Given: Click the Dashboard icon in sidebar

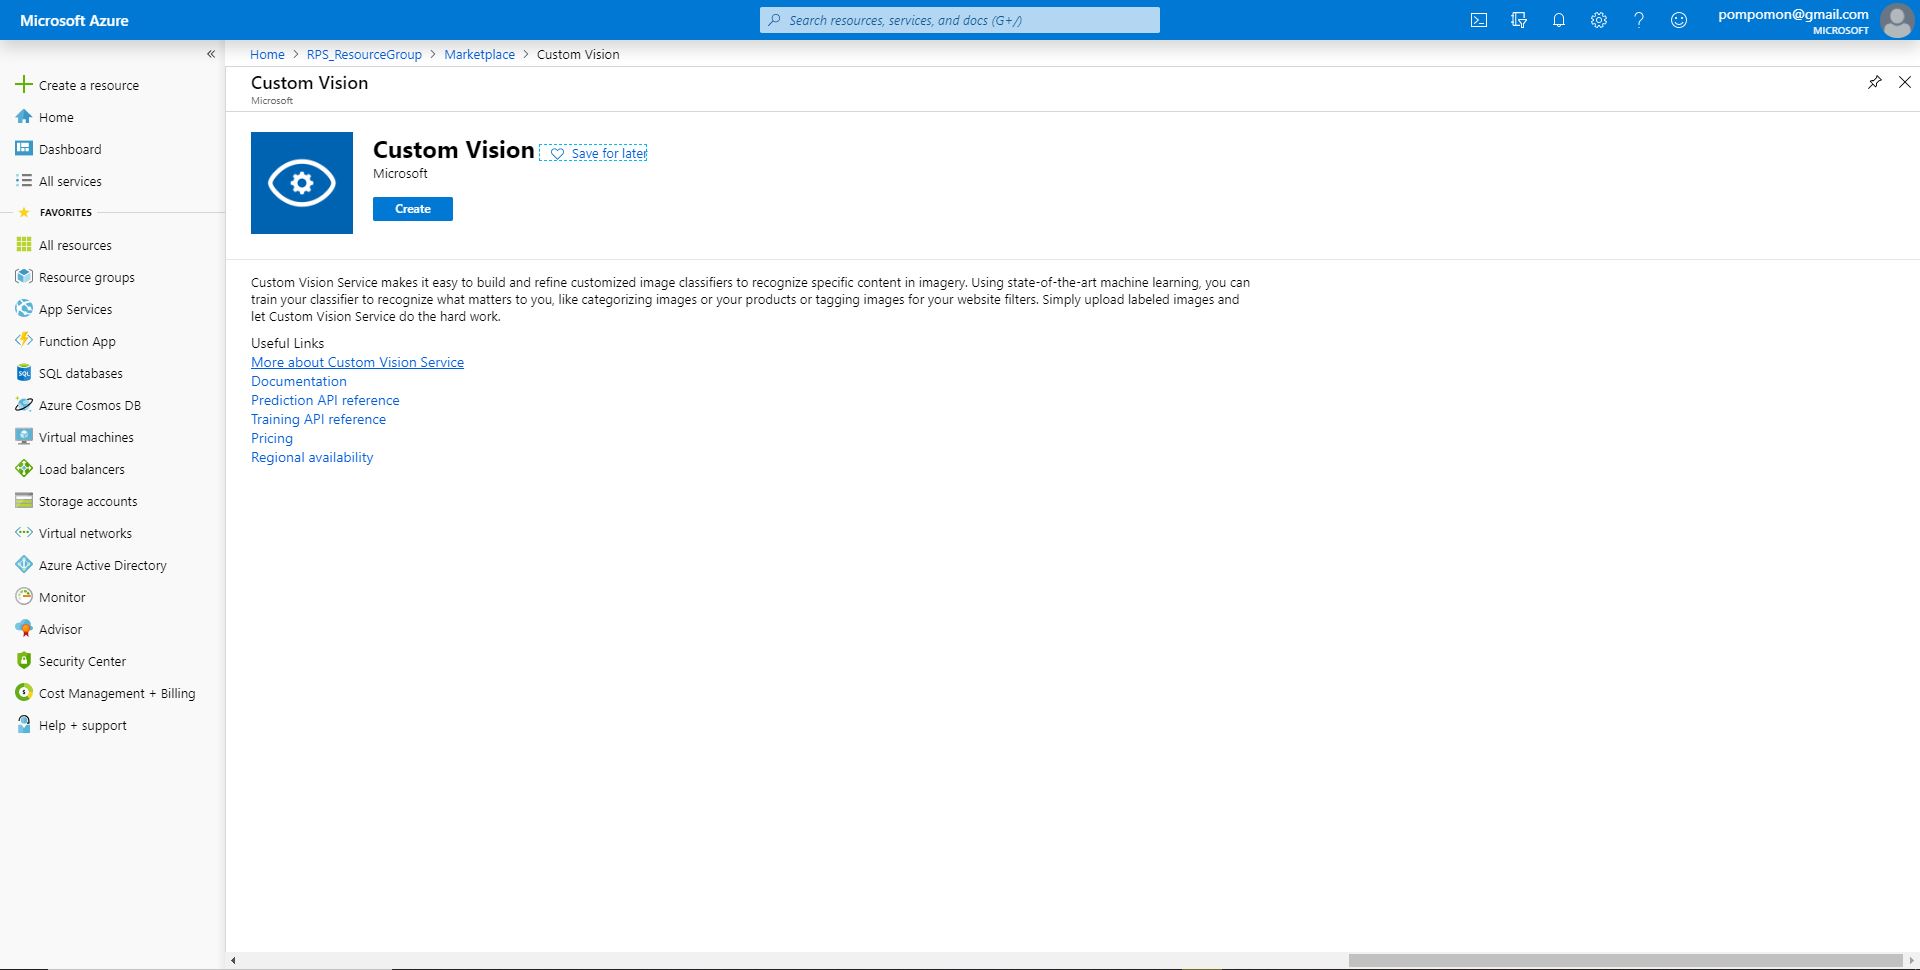Looking at the screenshot, I should coord(24,149).
